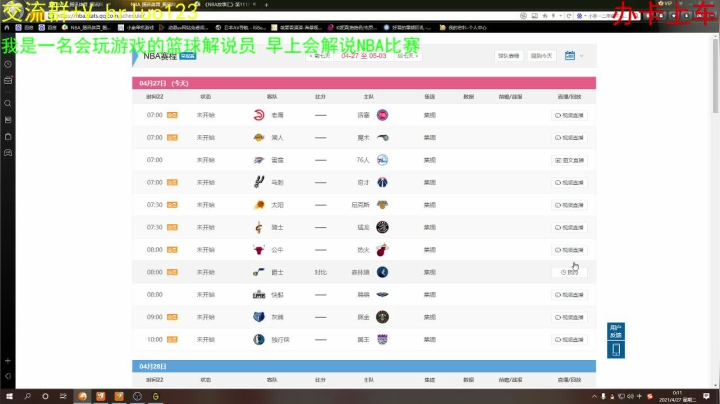Click the Grizzlies team logo
The width and height of the screenshot is (720, 404).
[259, 317]
